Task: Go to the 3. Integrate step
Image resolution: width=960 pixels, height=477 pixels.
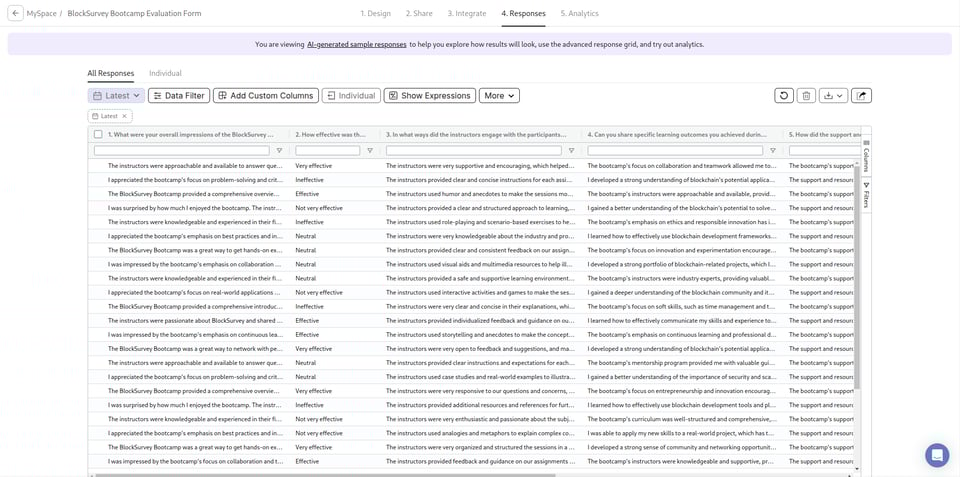Action: point(467,13)
